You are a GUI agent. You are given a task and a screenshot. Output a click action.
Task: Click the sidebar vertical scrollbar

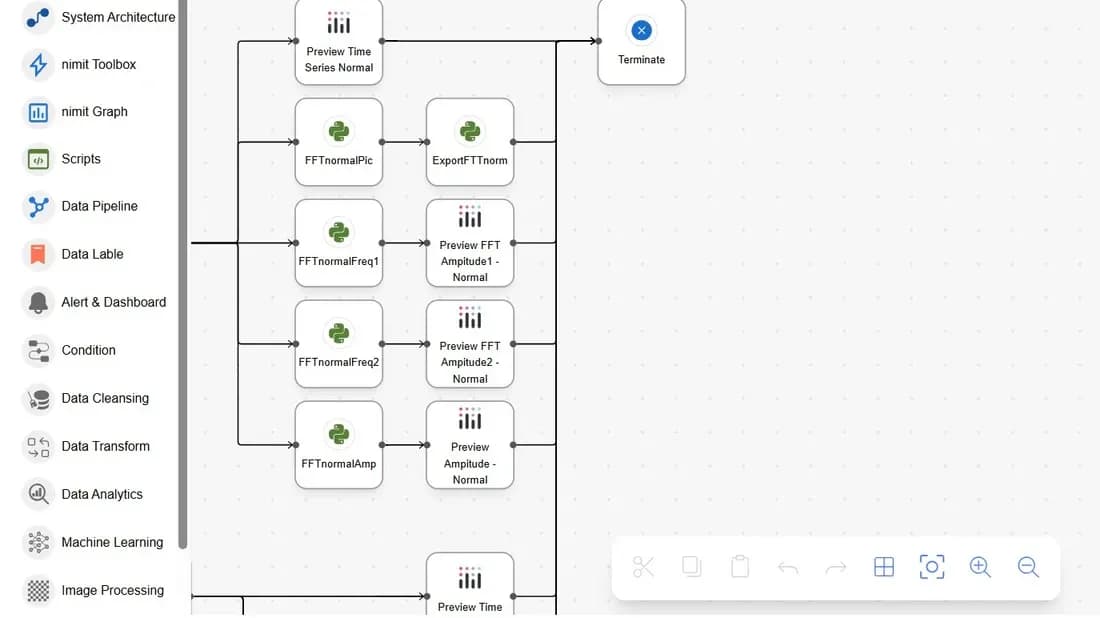pyautogui.click(x=182, y=274)
